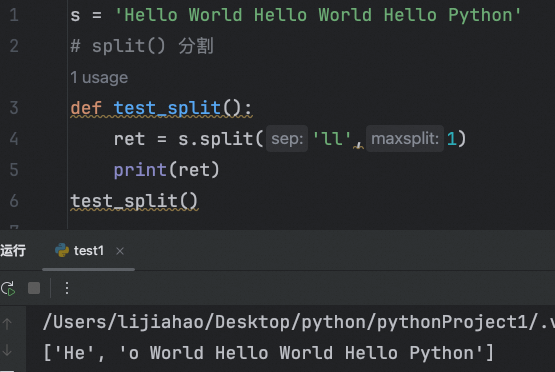Click the test_split function name in the def line

(167, 108)
